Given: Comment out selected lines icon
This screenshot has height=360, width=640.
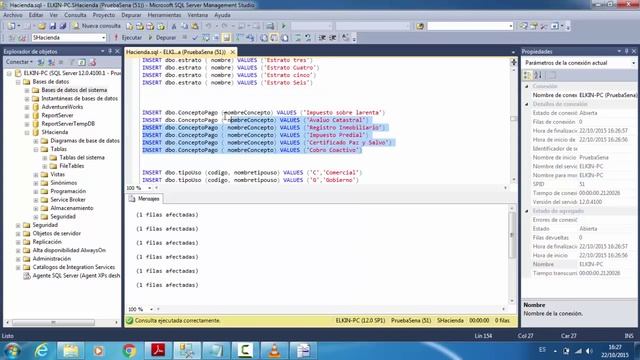Looking at the screenshot, I should point(298,38).
